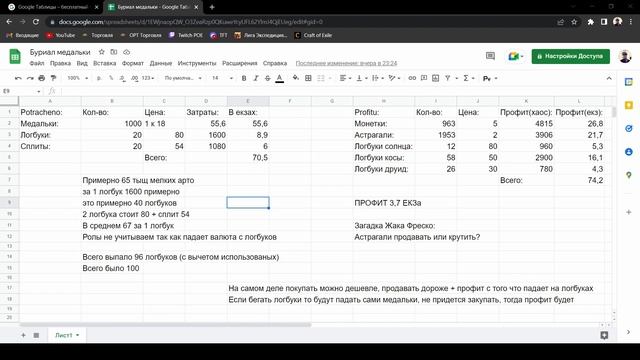The width and height of the screenshot is (640, 360).
Task: Start a Google Meet call
Action: [516, 56]
